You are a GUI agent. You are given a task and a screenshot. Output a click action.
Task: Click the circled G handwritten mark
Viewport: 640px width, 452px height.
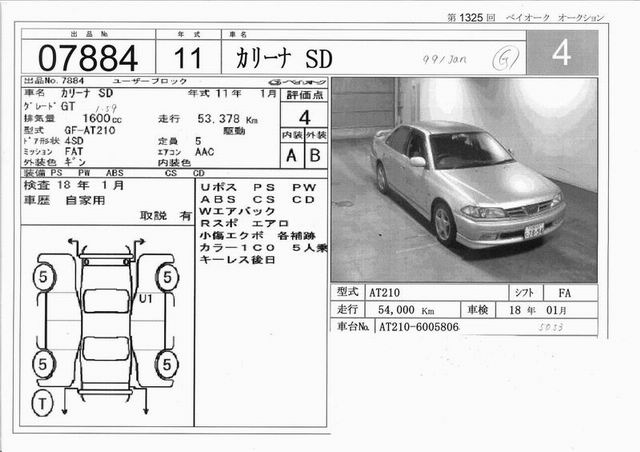[x=505, y=58]
